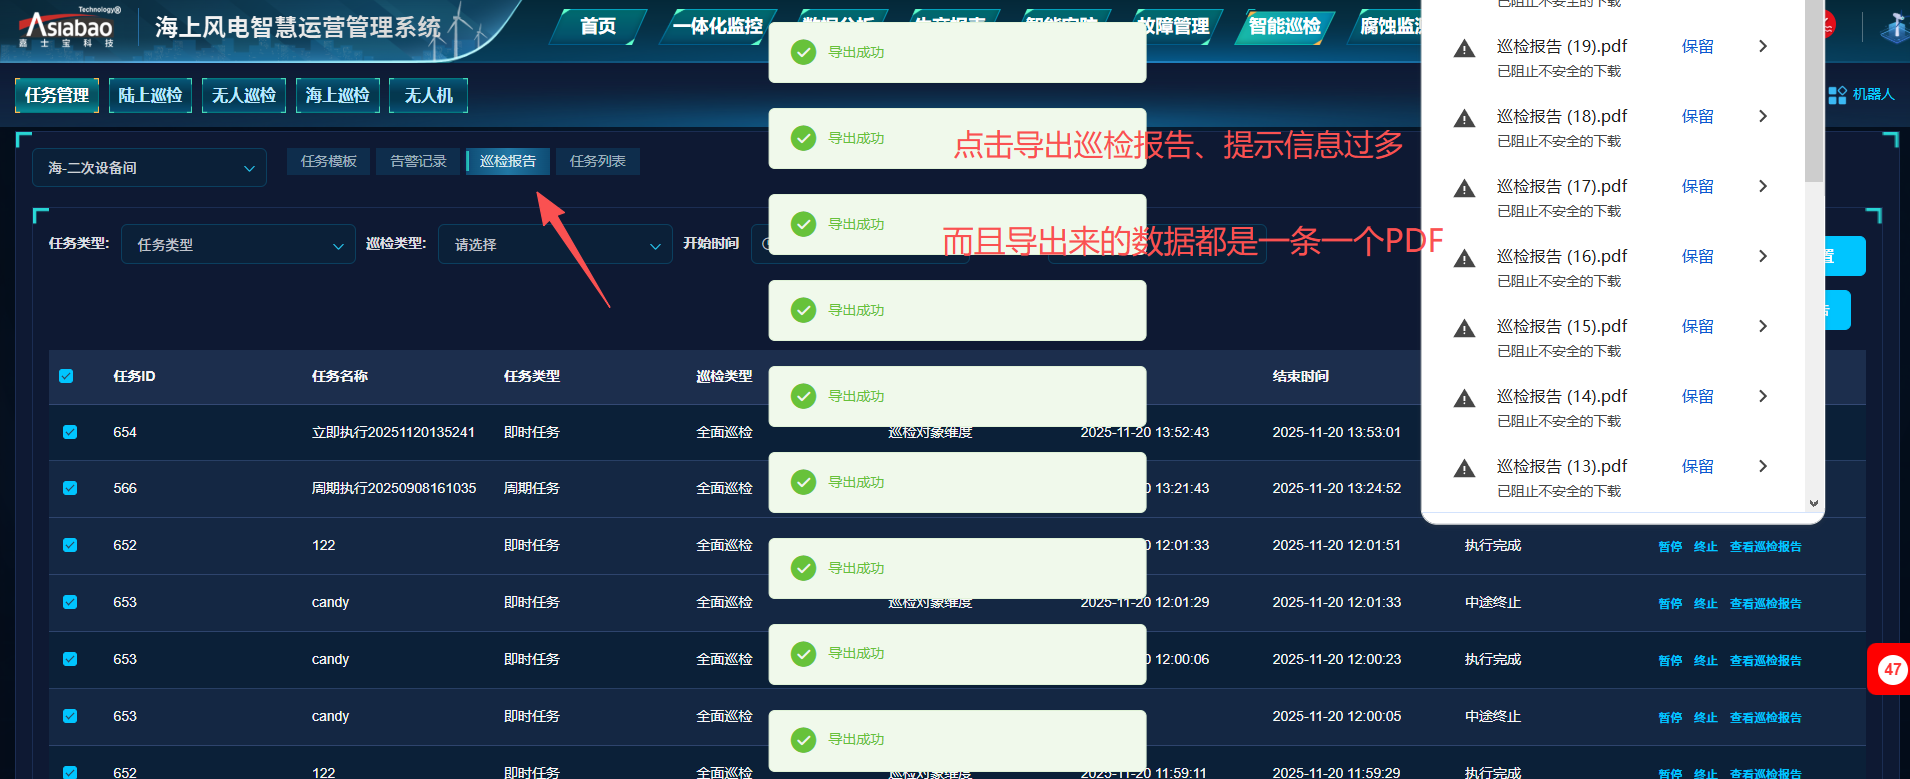Toggle the select-all checkbox in table header
Image resolution: width=1910 pixels, height=779 pixels.
67,376
